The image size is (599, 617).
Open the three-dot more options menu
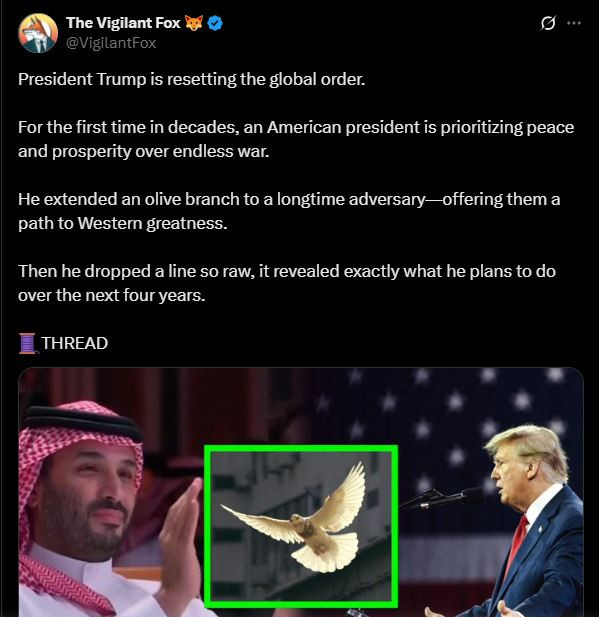click(574, 23)
